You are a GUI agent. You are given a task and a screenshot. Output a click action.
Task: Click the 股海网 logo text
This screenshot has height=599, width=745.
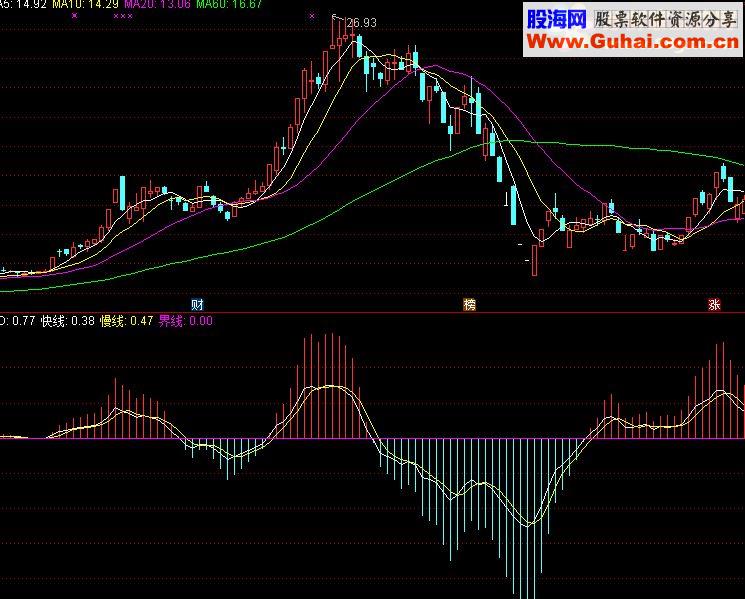(x=557, y=19)
